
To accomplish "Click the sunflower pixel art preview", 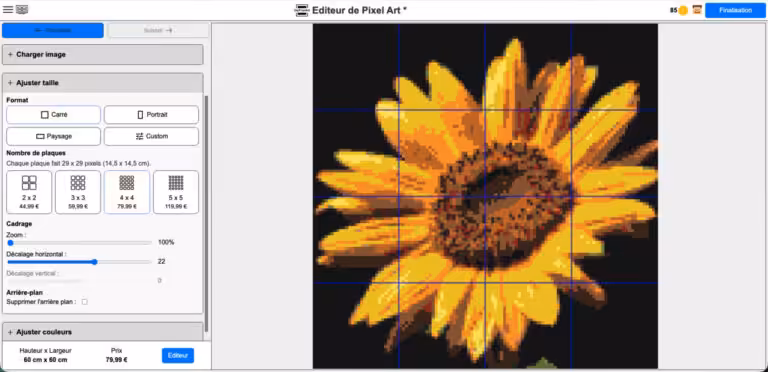I will (485, 196).
